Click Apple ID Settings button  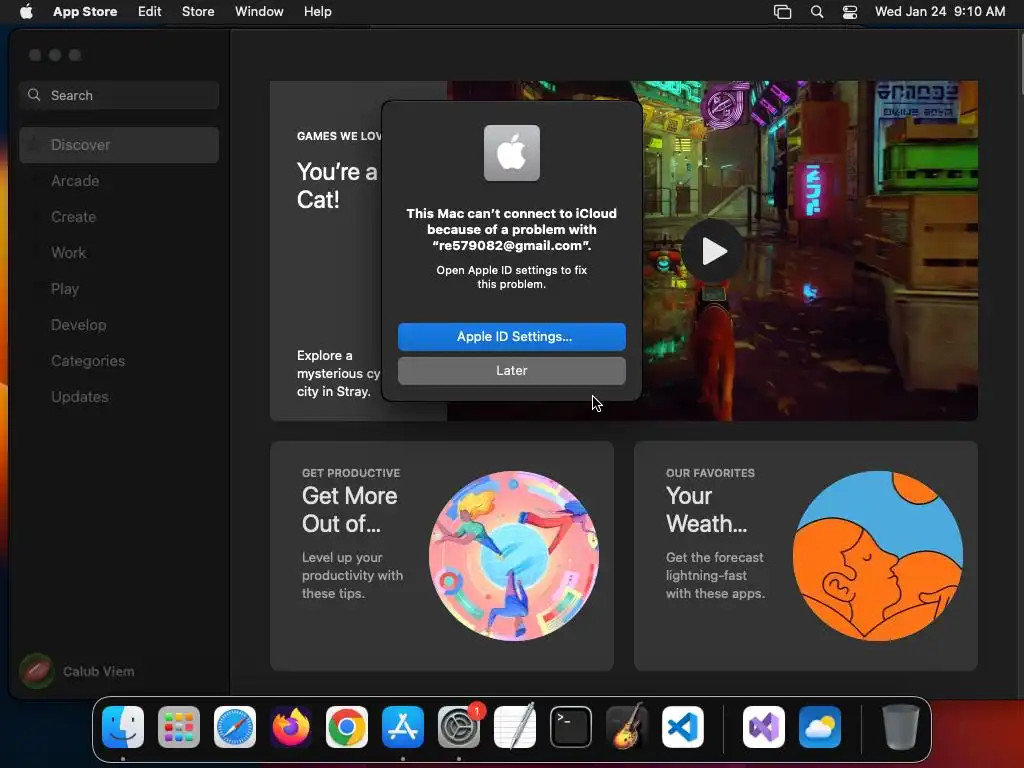click(x=511, y=336)
